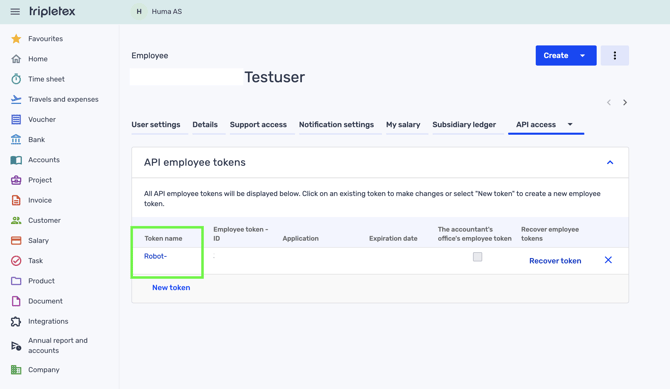The image size is (670, 389).
Task: Open Salary card icon
Action: coord(16,241)
